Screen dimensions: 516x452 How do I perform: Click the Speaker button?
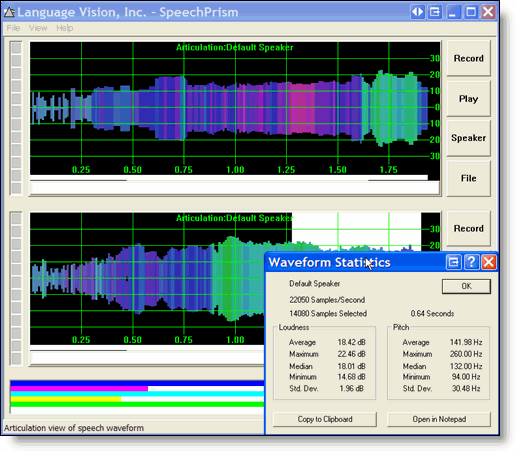(x=468, y=138)
